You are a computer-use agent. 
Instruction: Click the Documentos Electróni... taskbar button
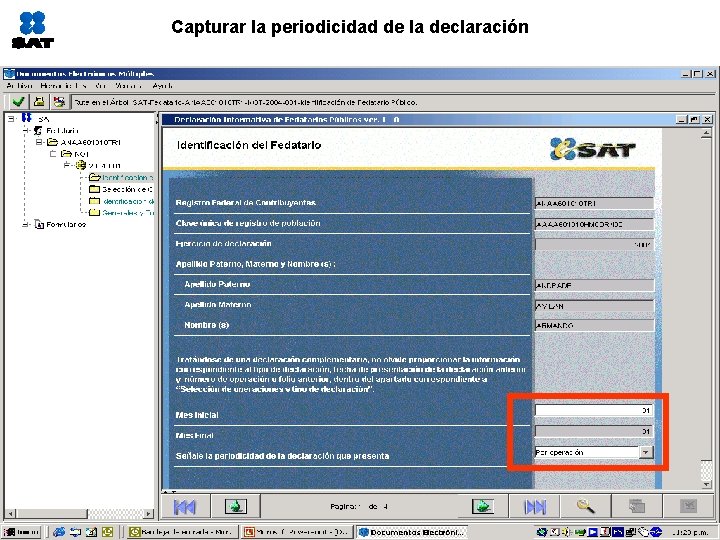point(412,532)
